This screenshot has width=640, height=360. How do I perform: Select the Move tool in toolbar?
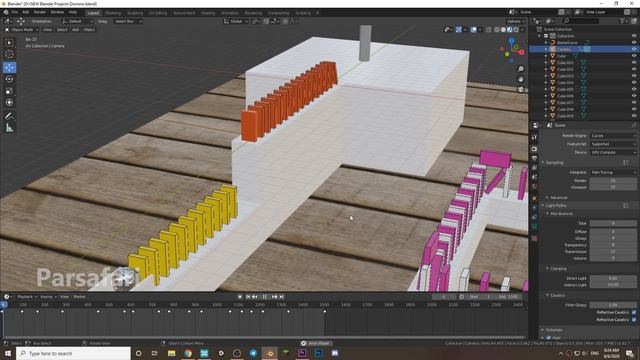coord(9,67)
